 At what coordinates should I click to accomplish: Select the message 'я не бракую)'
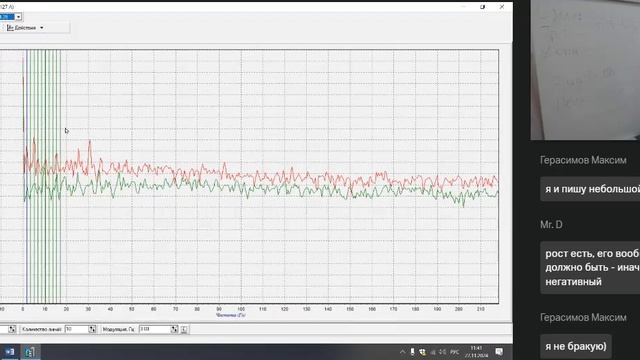[x=576, y=346]
